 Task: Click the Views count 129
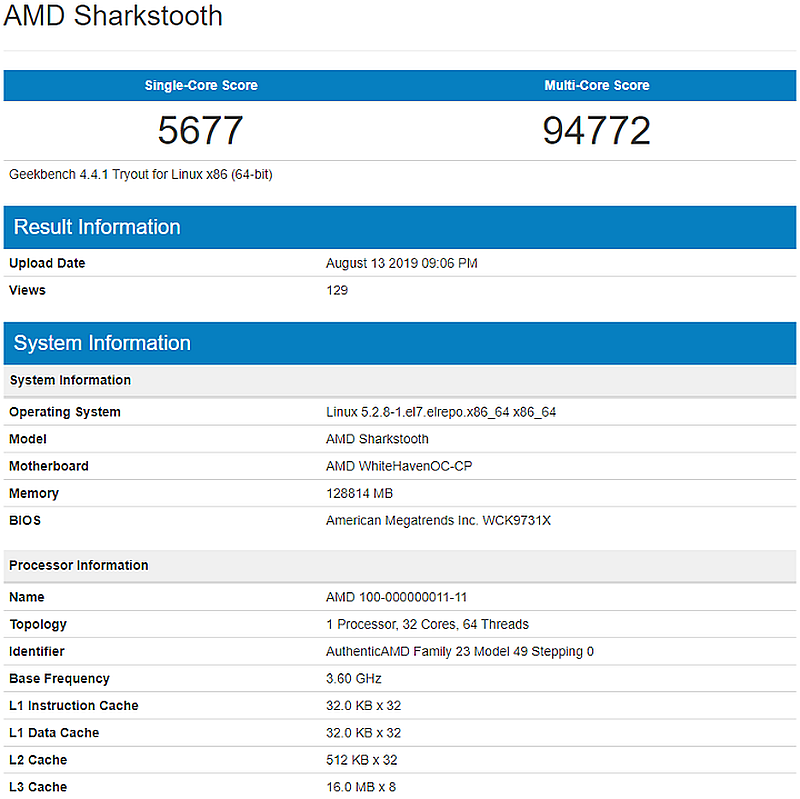click(337, 290)
